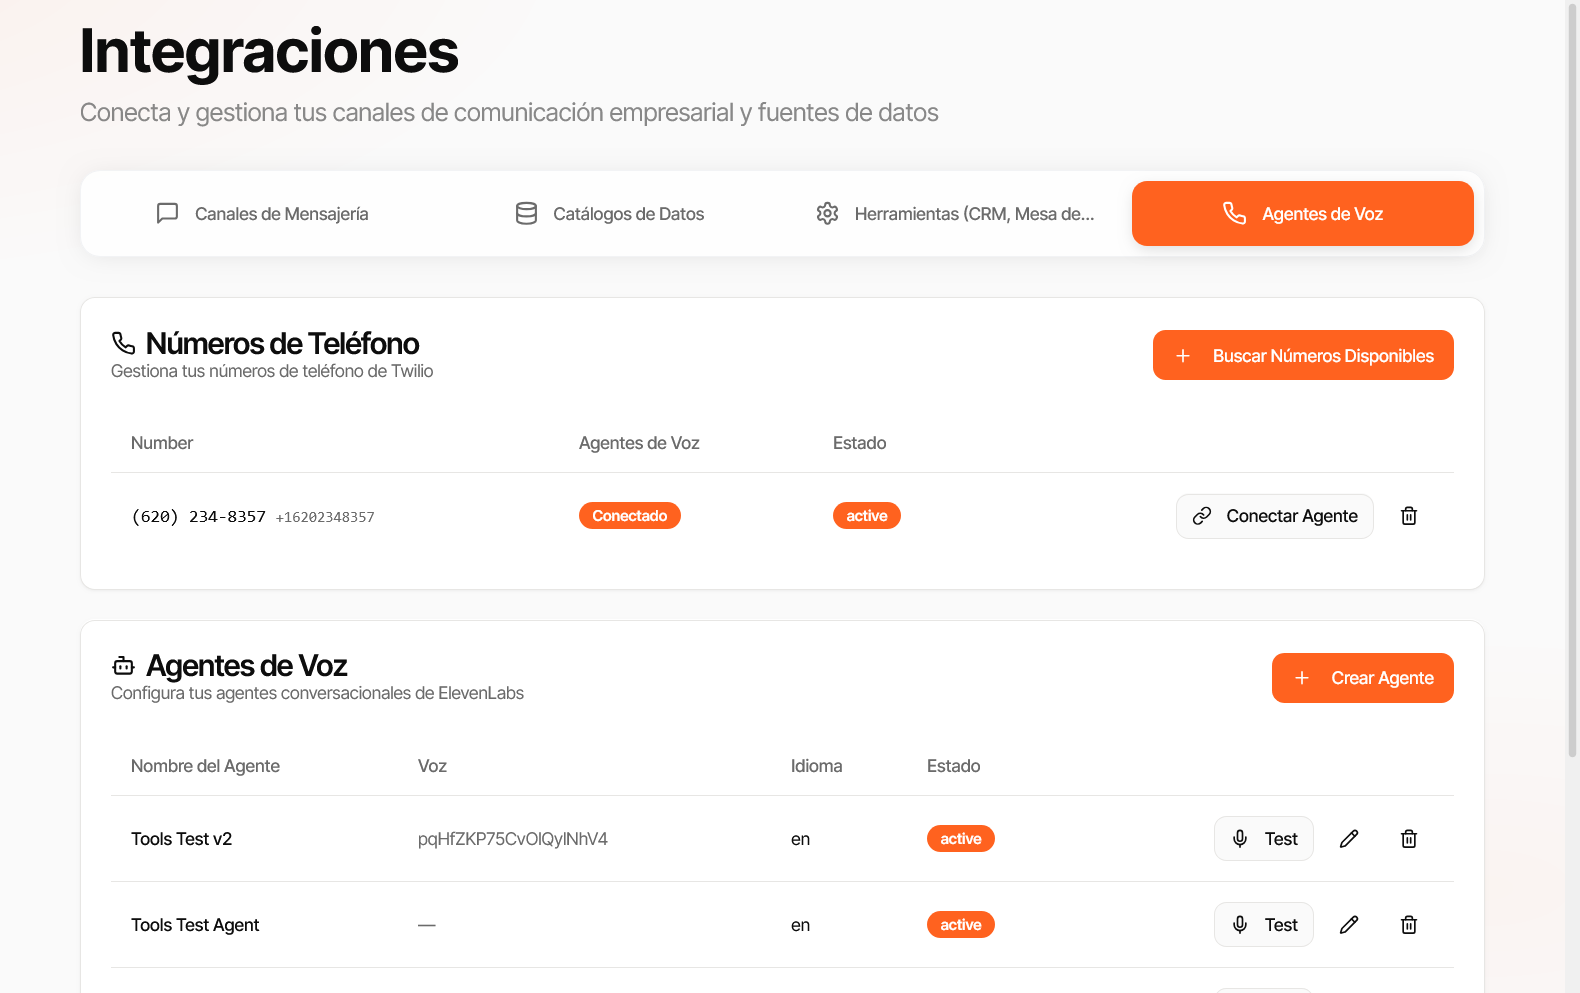Open the Herramientas (CRM, Mesa de...) tab
1580x993 pixels.
point(955,214)
